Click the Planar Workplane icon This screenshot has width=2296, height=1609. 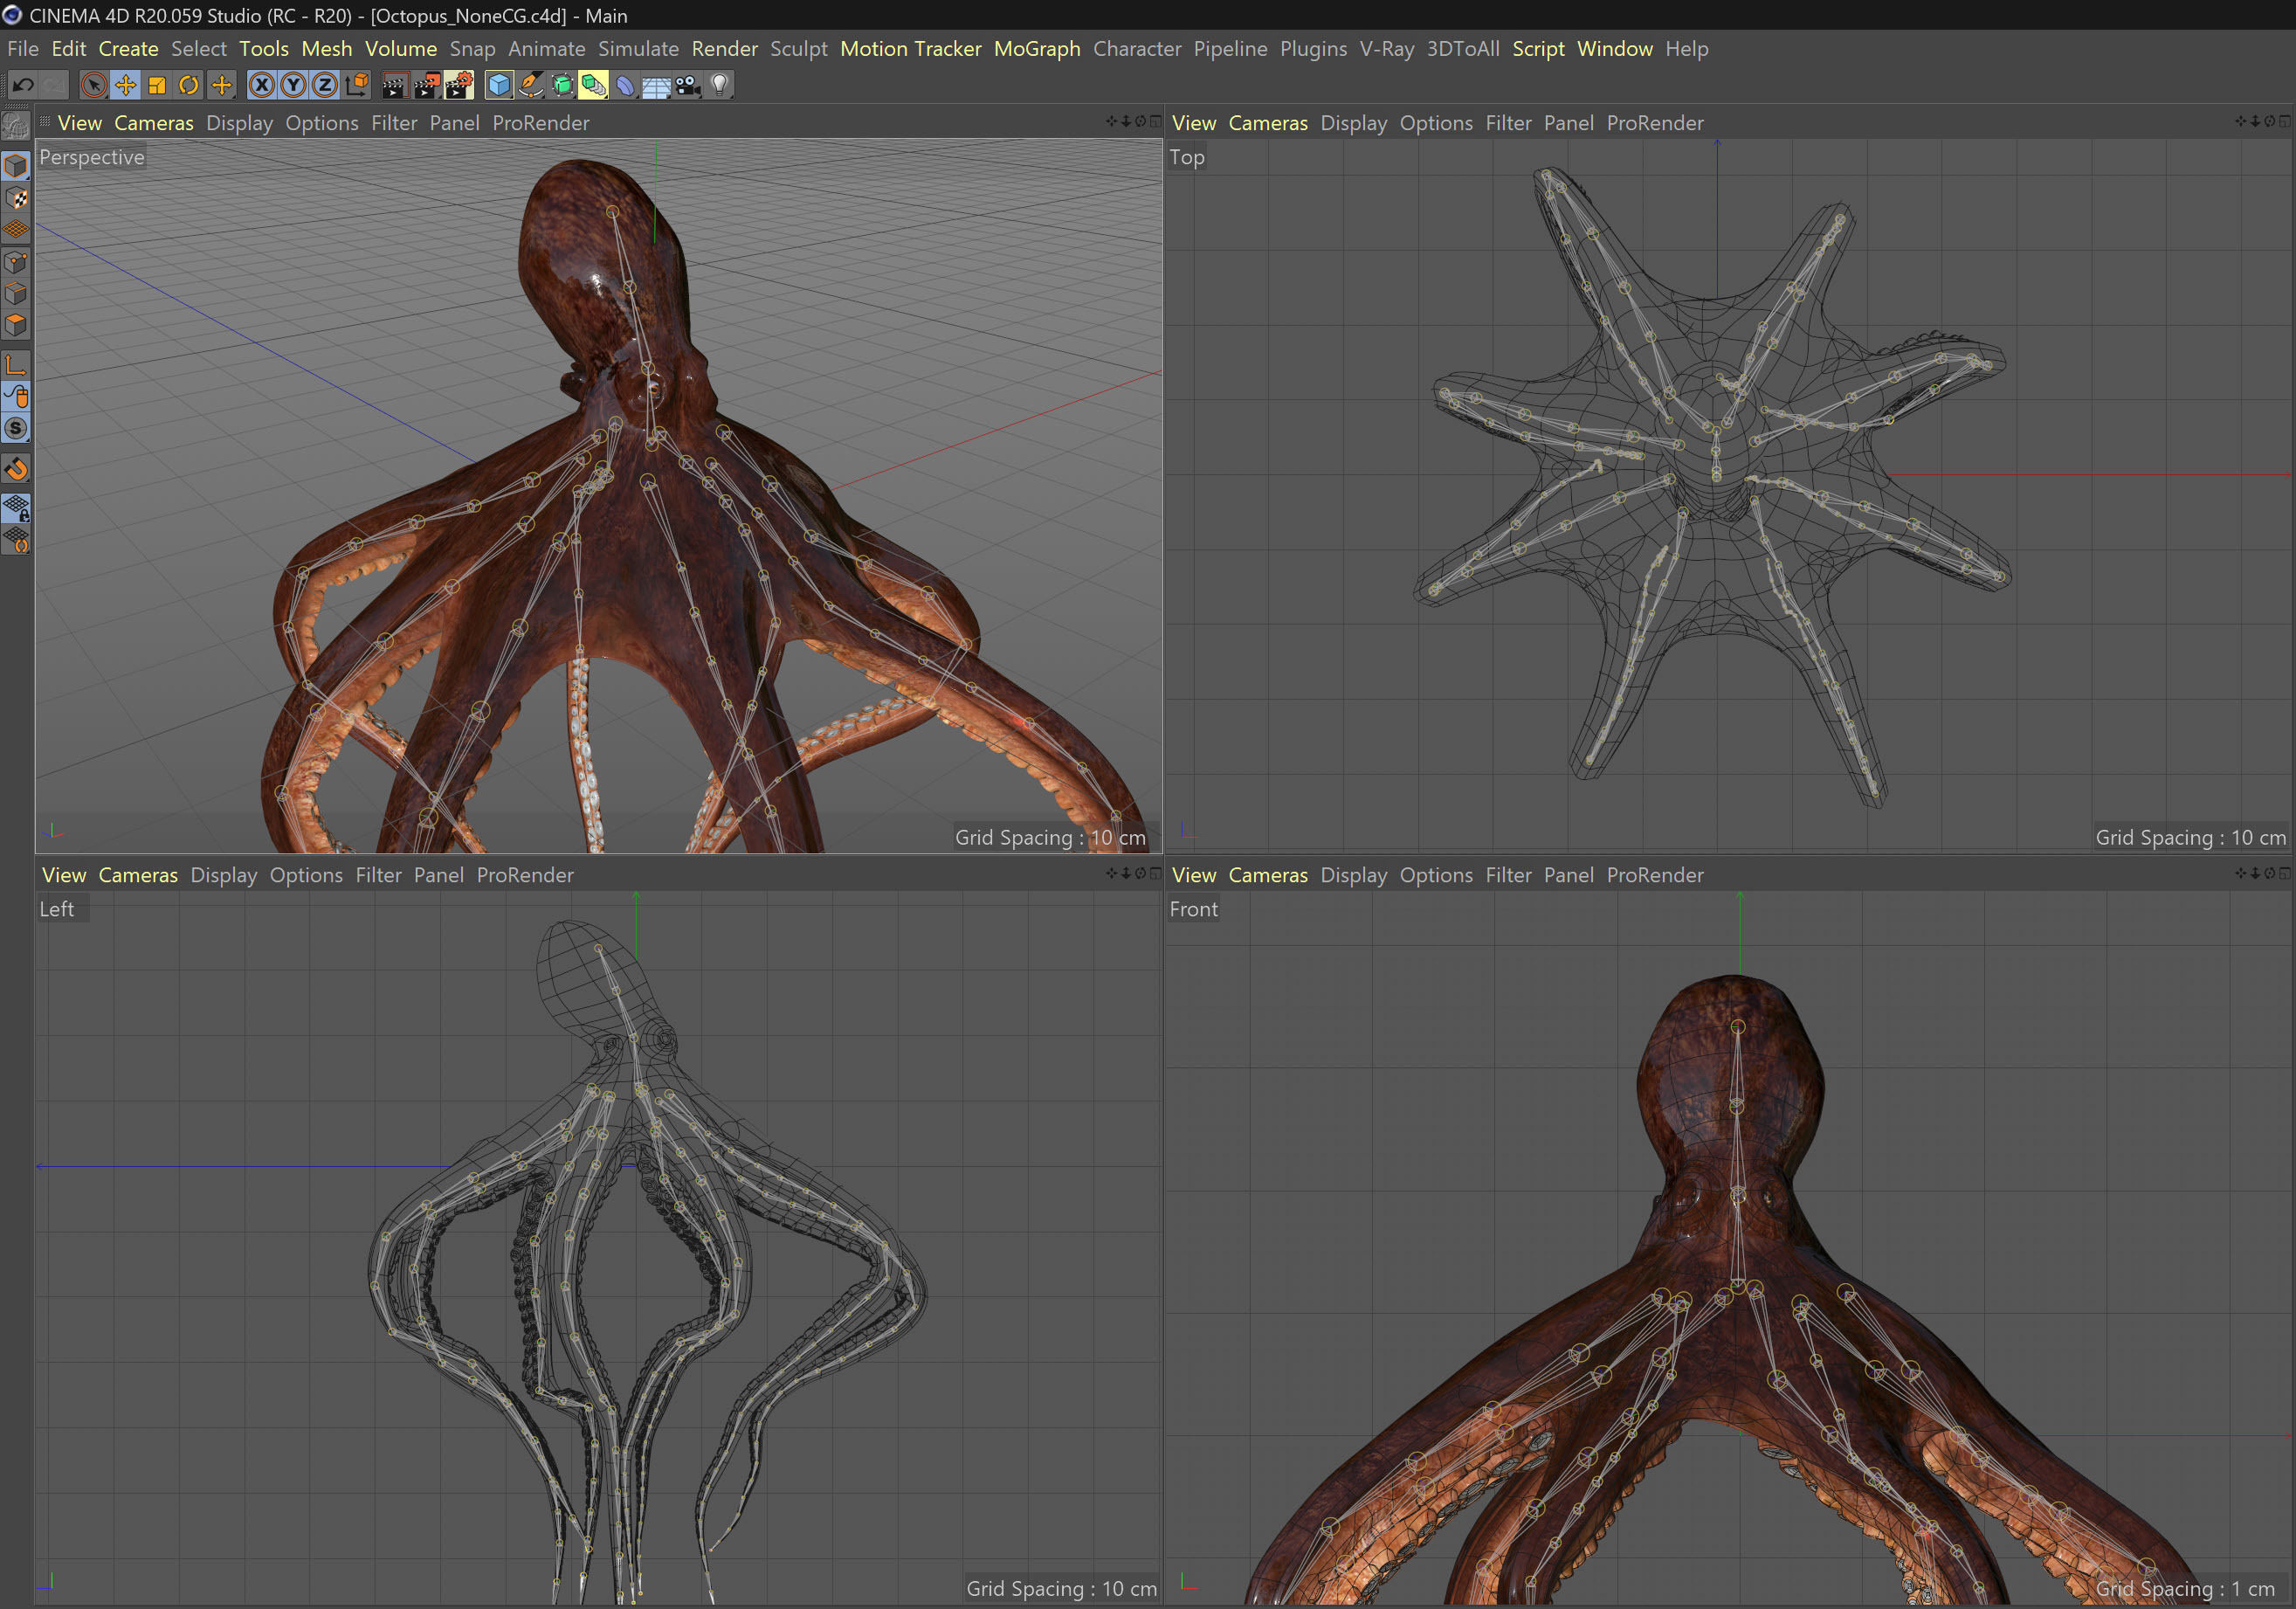[x=16, y=540]
